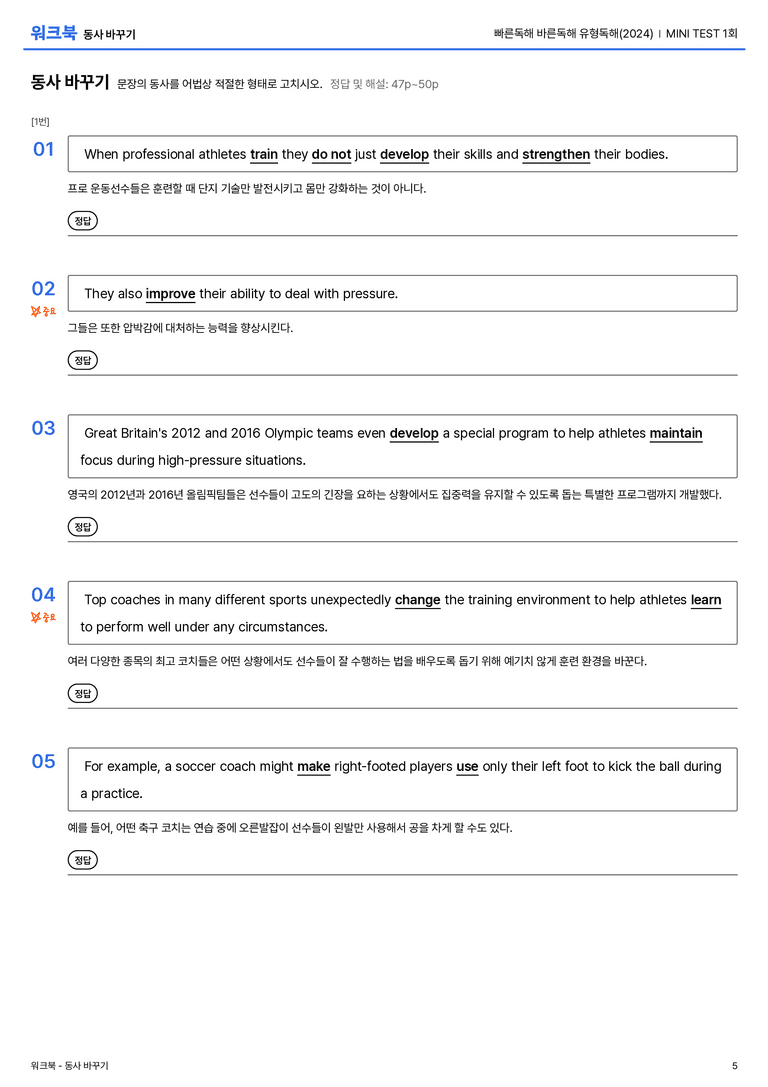This screenshot has width=768, height=1087.
Task: Click the page number 5 in footer
Action: pos(735,1066)
